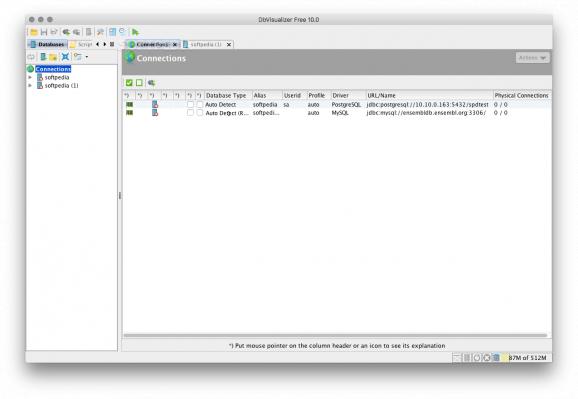The width and height of the screenshot is (578, 399).
Task: Close the Connections editor tab
Action: 175,45
